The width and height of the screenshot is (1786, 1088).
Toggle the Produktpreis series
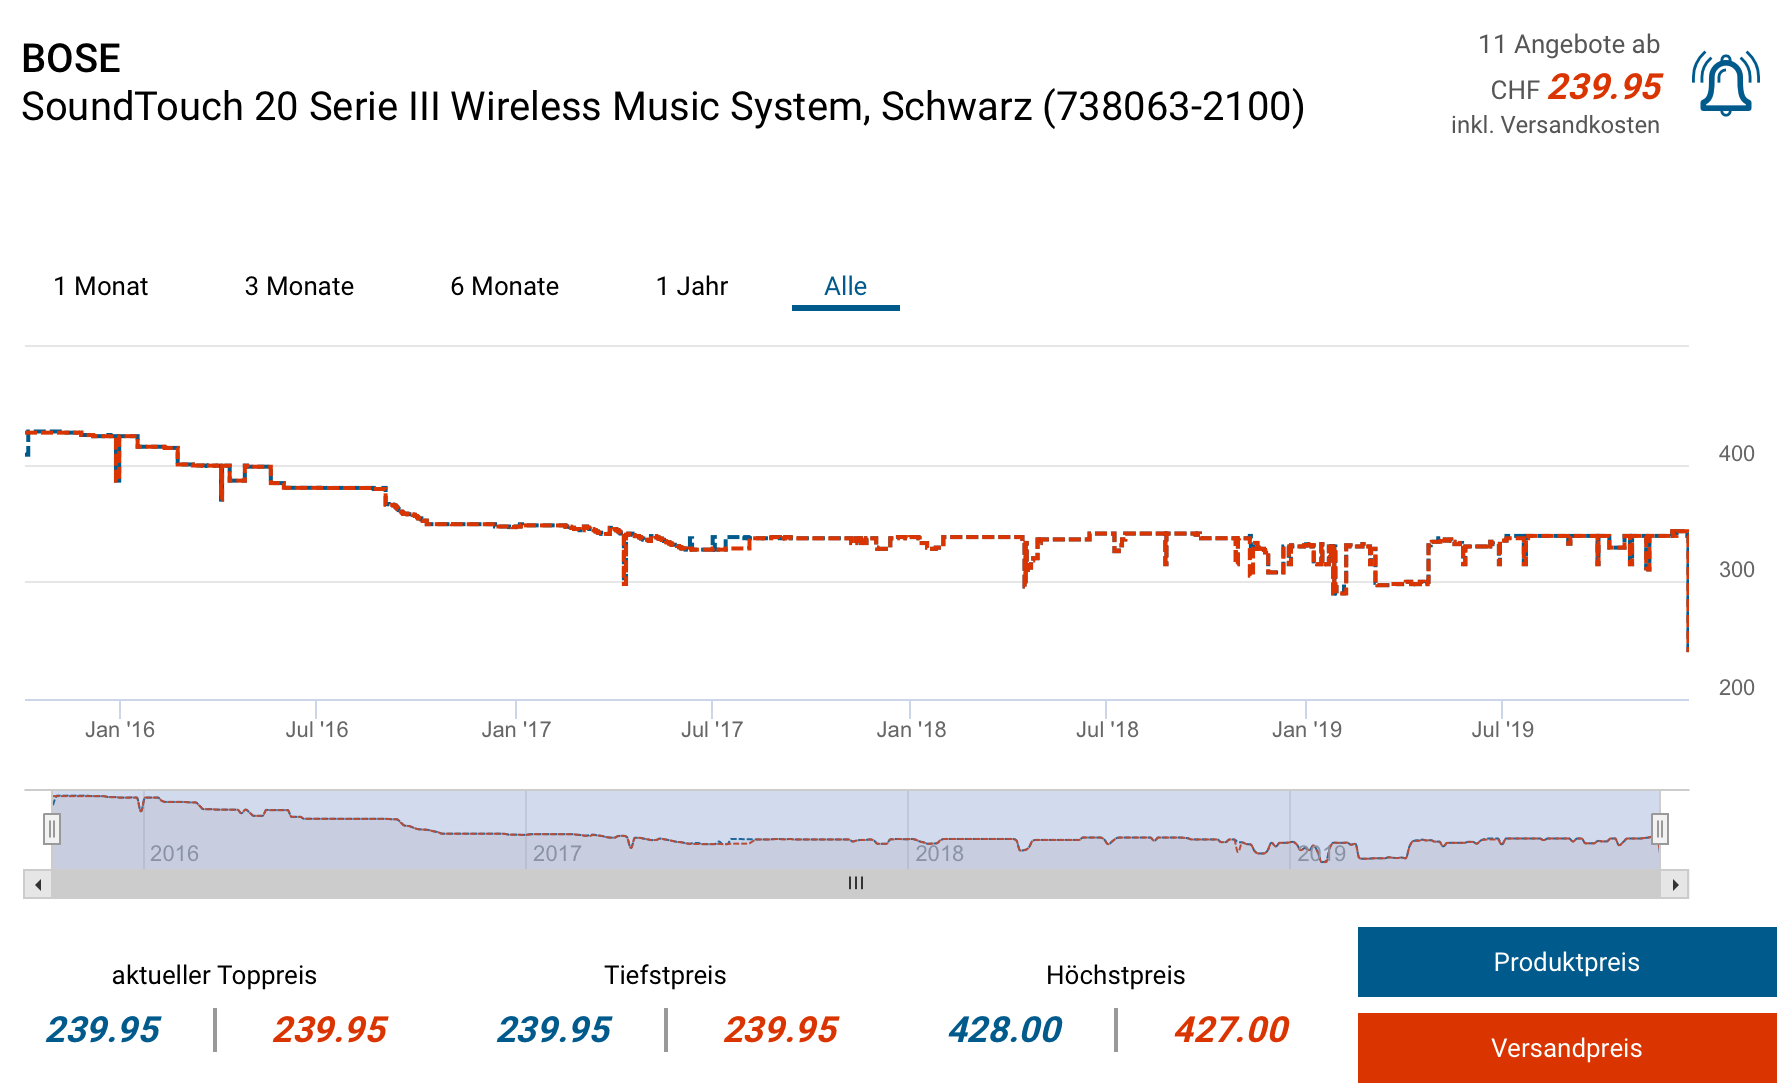point(1566,962)
